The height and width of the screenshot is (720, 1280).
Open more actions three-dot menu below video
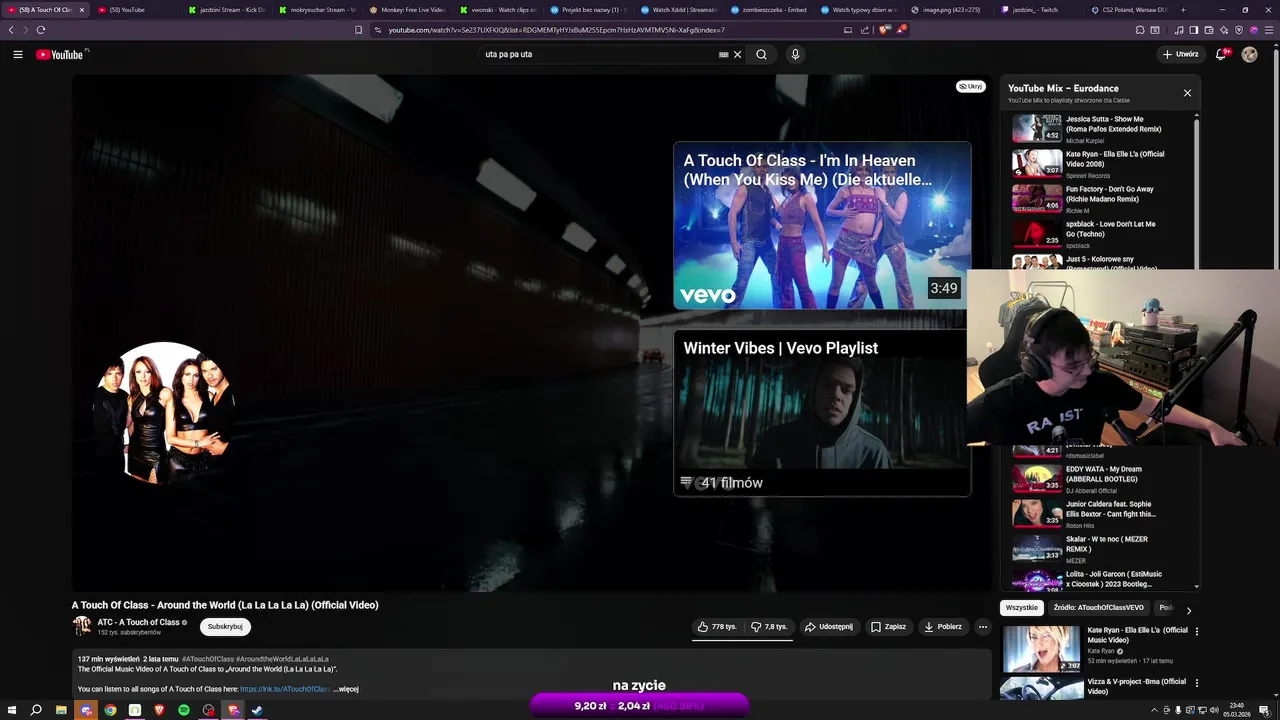pos(983,627)
